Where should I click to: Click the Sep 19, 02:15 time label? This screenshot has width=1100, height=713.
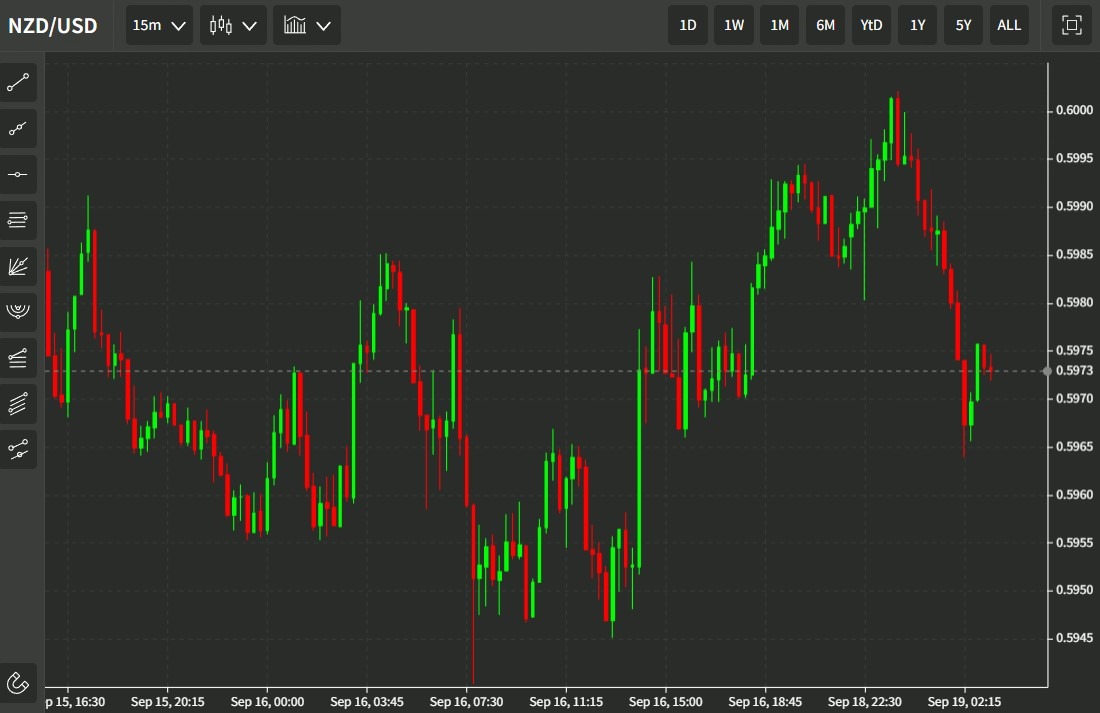click(965, 702)
